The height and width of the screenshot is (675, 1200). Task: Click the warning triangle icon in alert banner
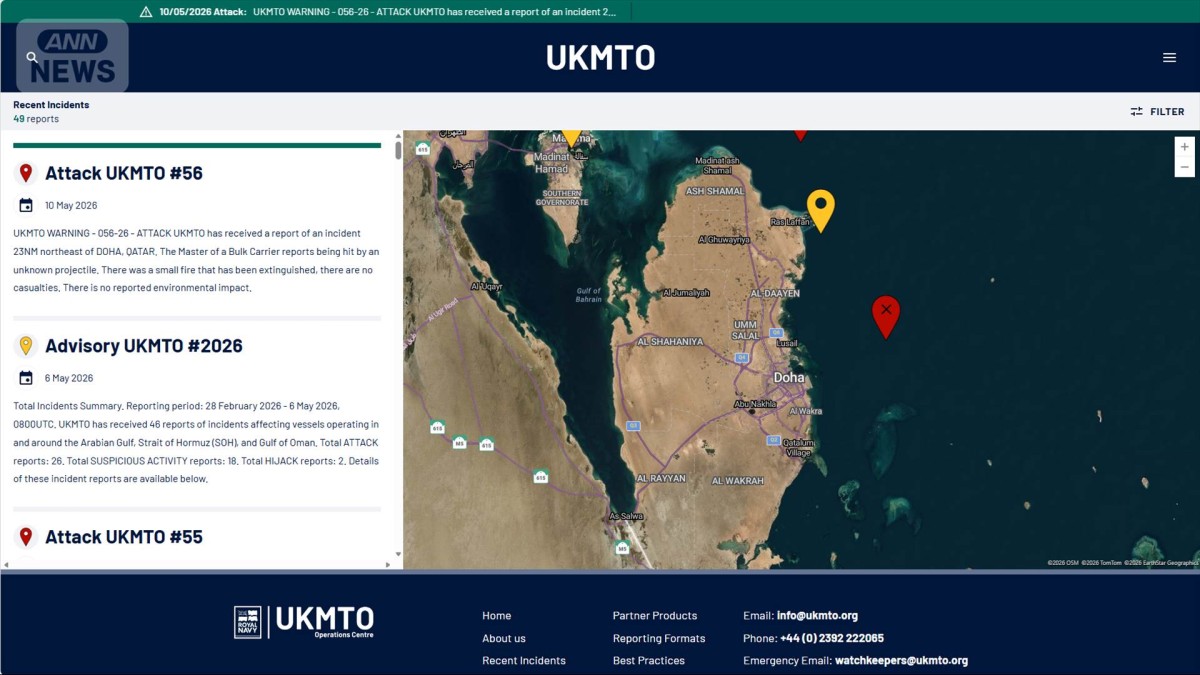coord(146,12)
